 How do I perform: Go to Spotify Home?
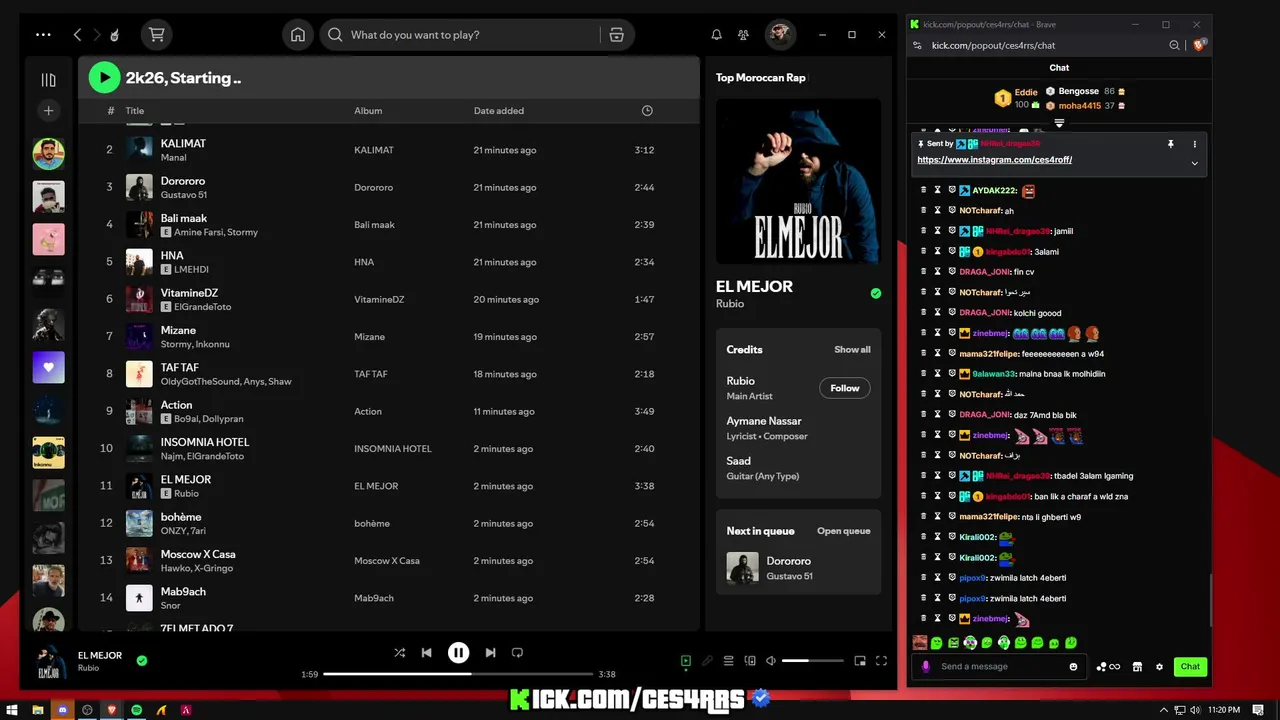298,34
